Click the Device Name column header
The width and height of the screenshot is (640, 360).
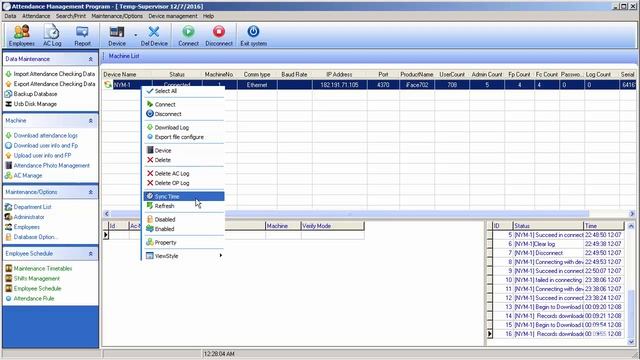point(127,74)
